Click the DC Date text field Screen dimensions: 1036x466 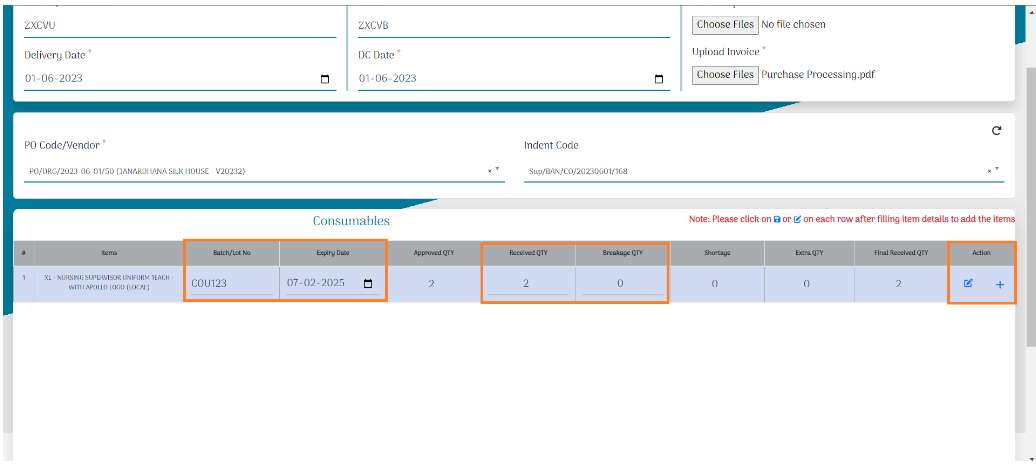(x=495, y=79)
